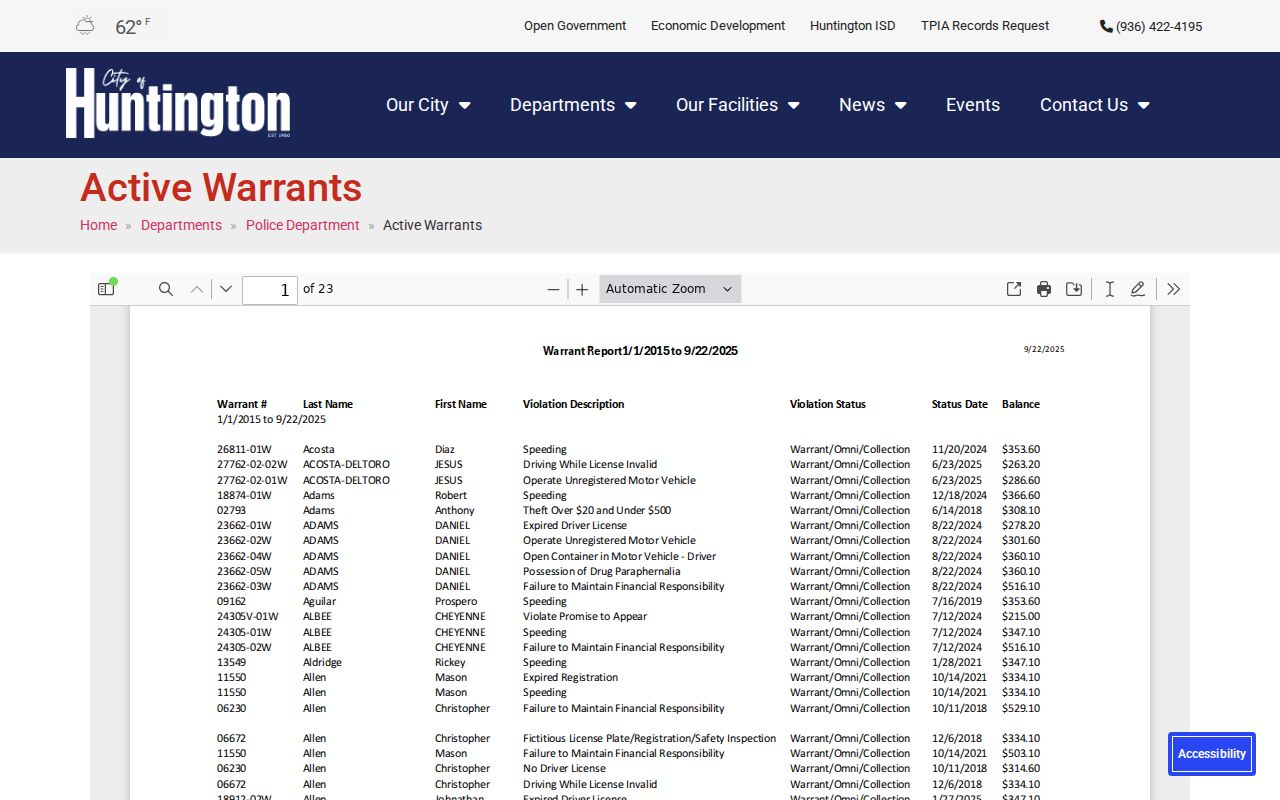Open find in document search

pos(166,289)
